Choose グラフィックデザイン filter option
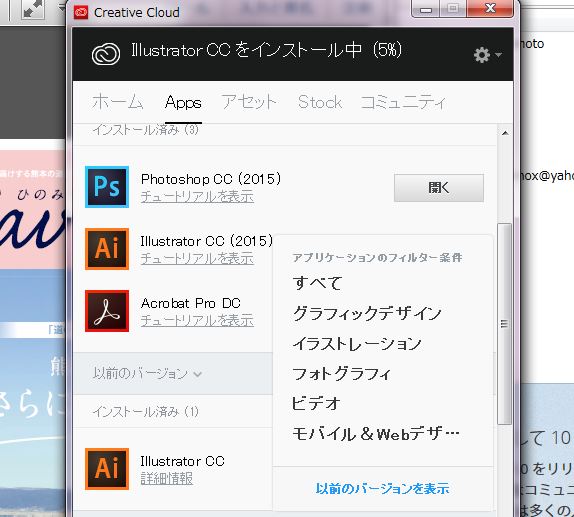 (367, 313)
